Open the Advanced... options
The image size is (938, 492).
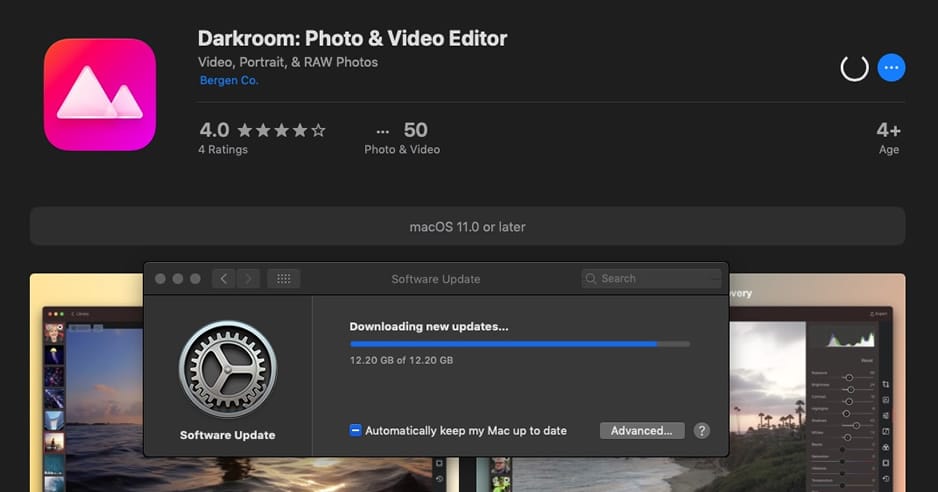point(642,430)
